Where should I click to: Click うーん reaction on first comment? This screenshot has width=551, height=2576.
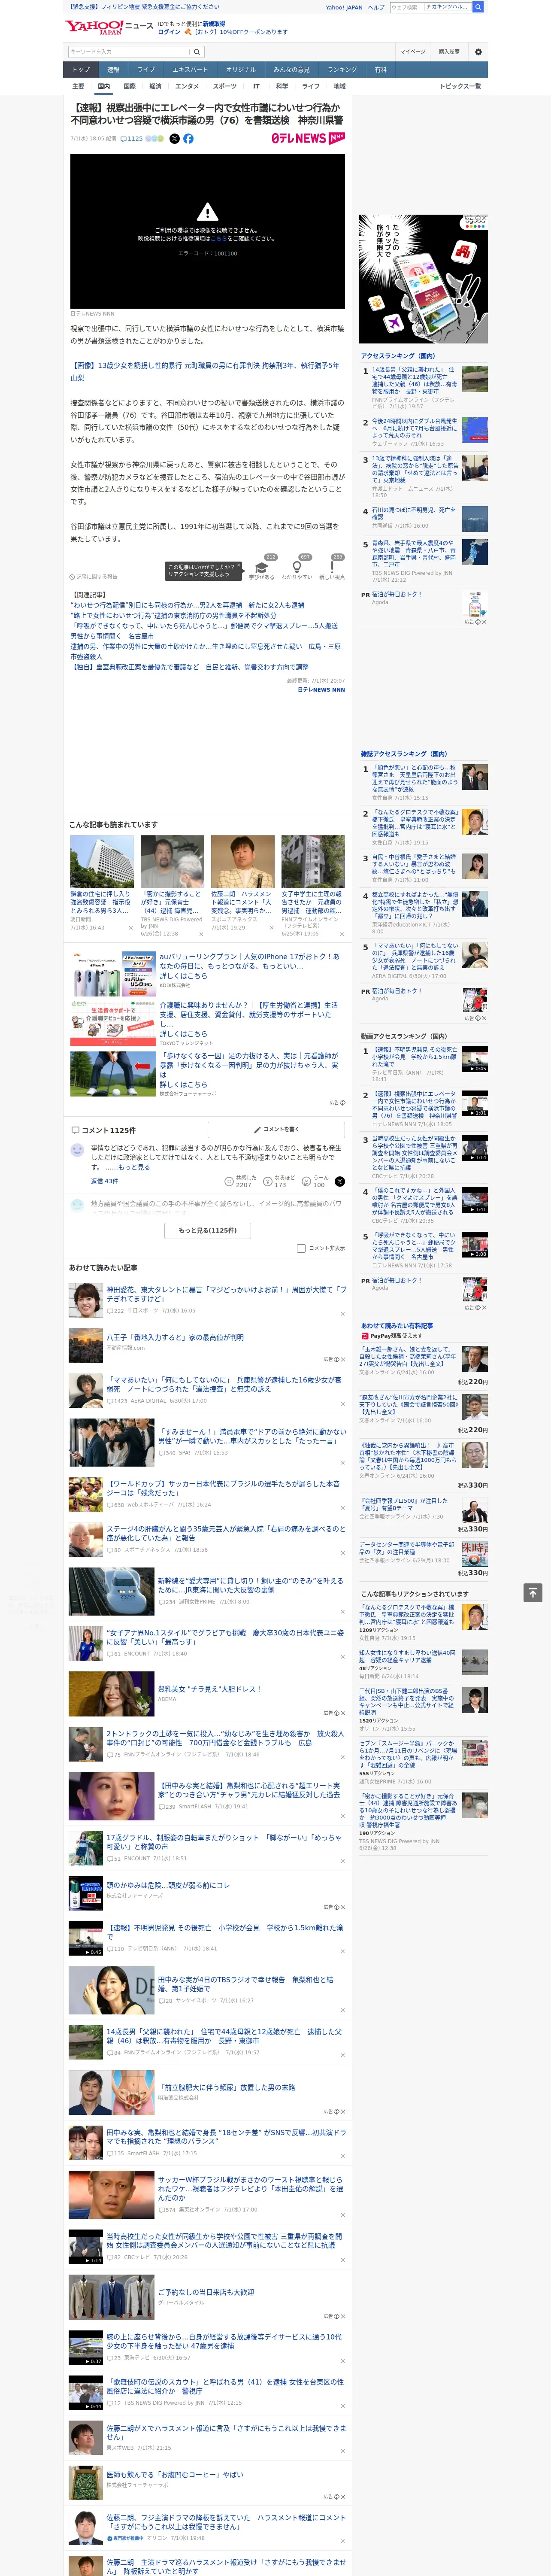(x=307, y=1181)
